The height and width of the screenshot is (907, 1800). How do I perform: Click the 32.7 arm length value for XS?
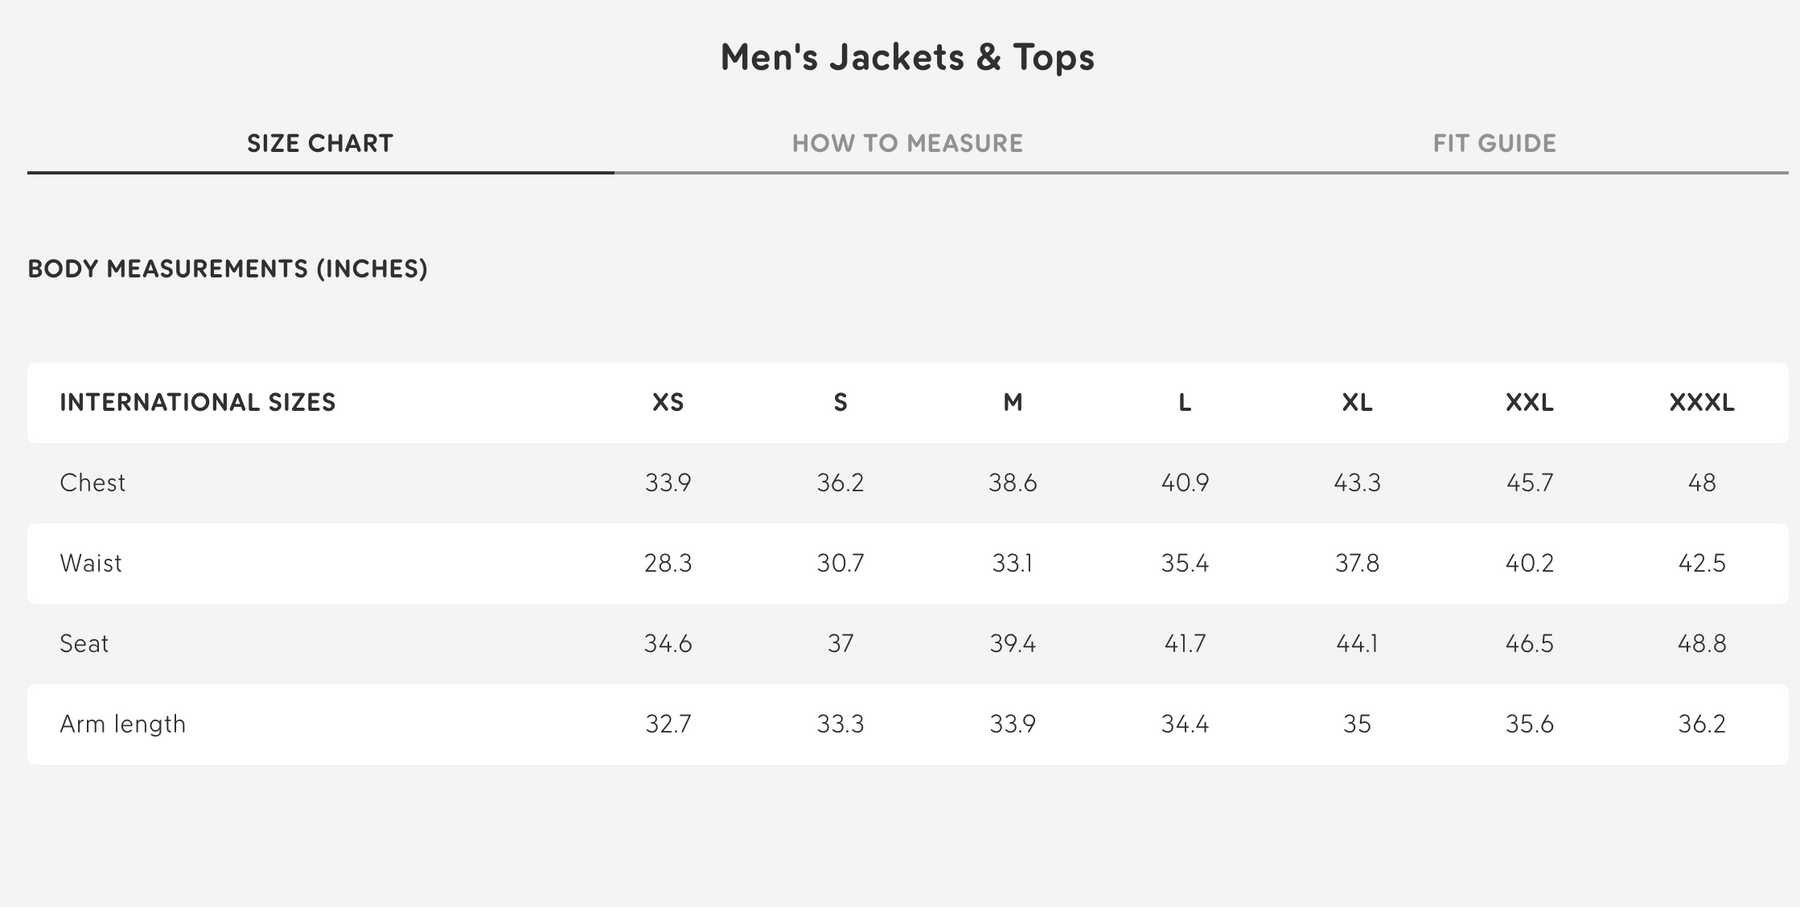668,724
